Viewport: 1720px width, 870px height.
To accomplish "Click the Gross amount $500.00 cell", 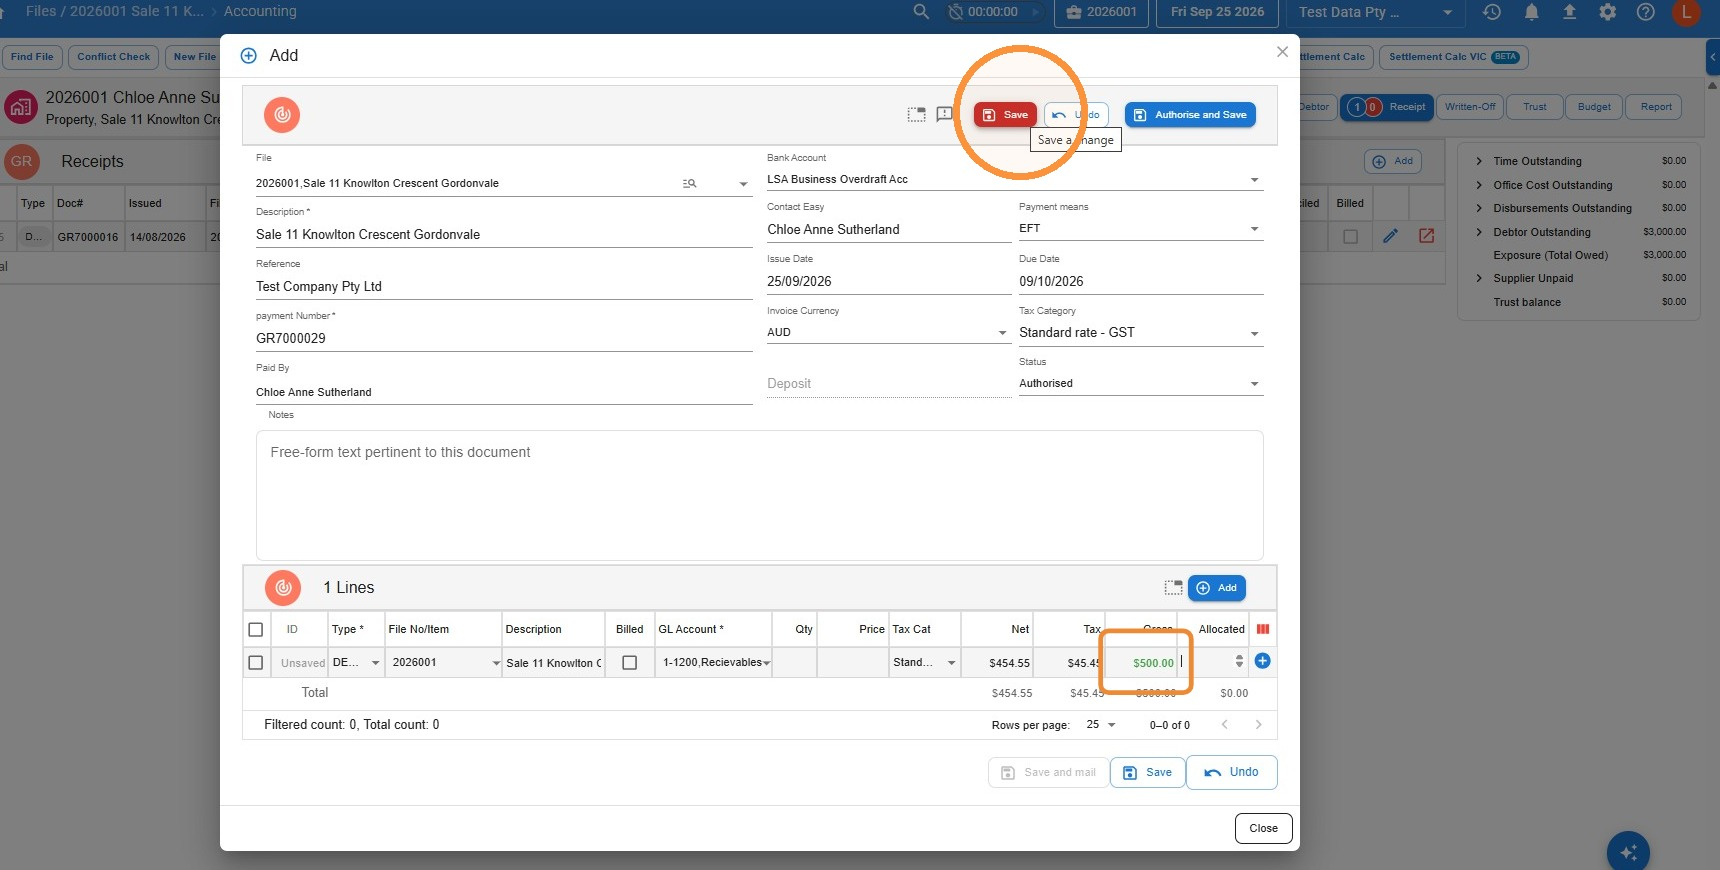I will point(1141,663).
